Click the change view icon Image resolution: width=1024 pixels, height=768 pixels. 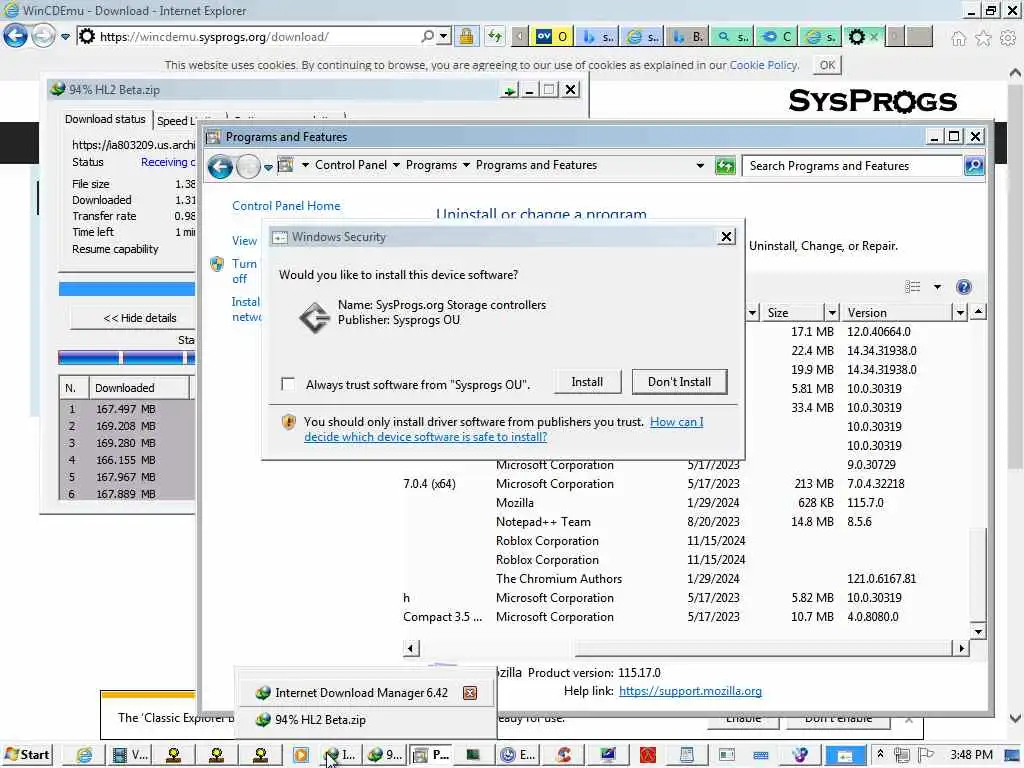[913, 287]
